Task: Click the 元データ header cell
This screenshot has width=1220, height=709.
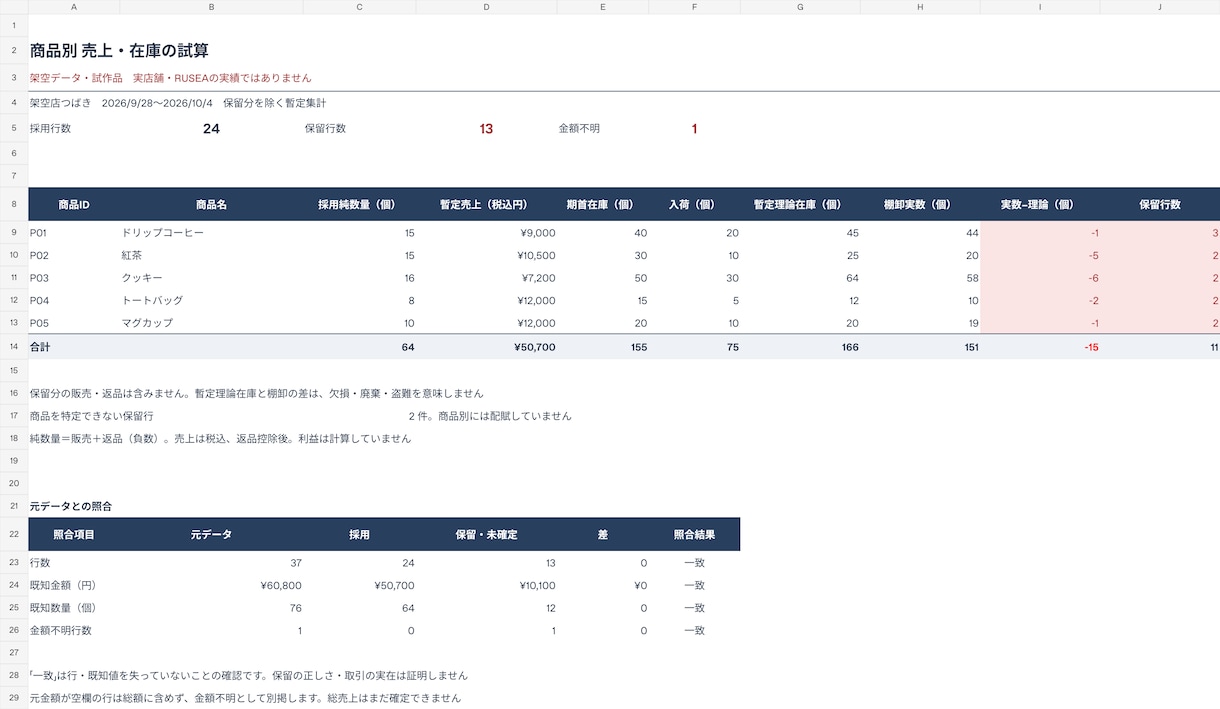Action: click(x=211, y=534)
